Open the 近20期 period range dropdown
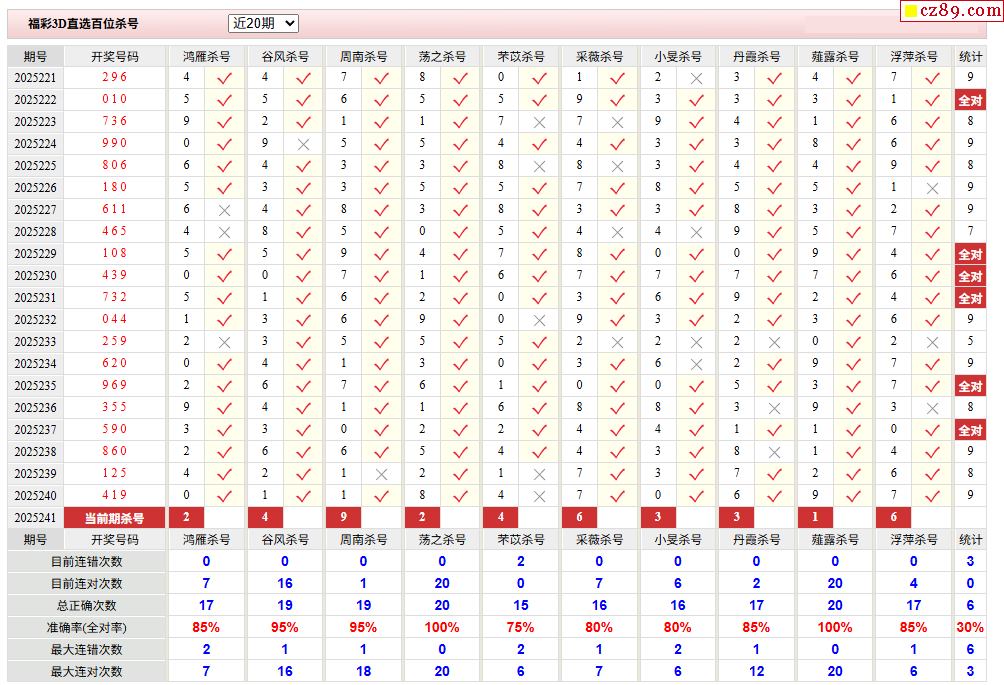1004x685 pixels. 263,24
